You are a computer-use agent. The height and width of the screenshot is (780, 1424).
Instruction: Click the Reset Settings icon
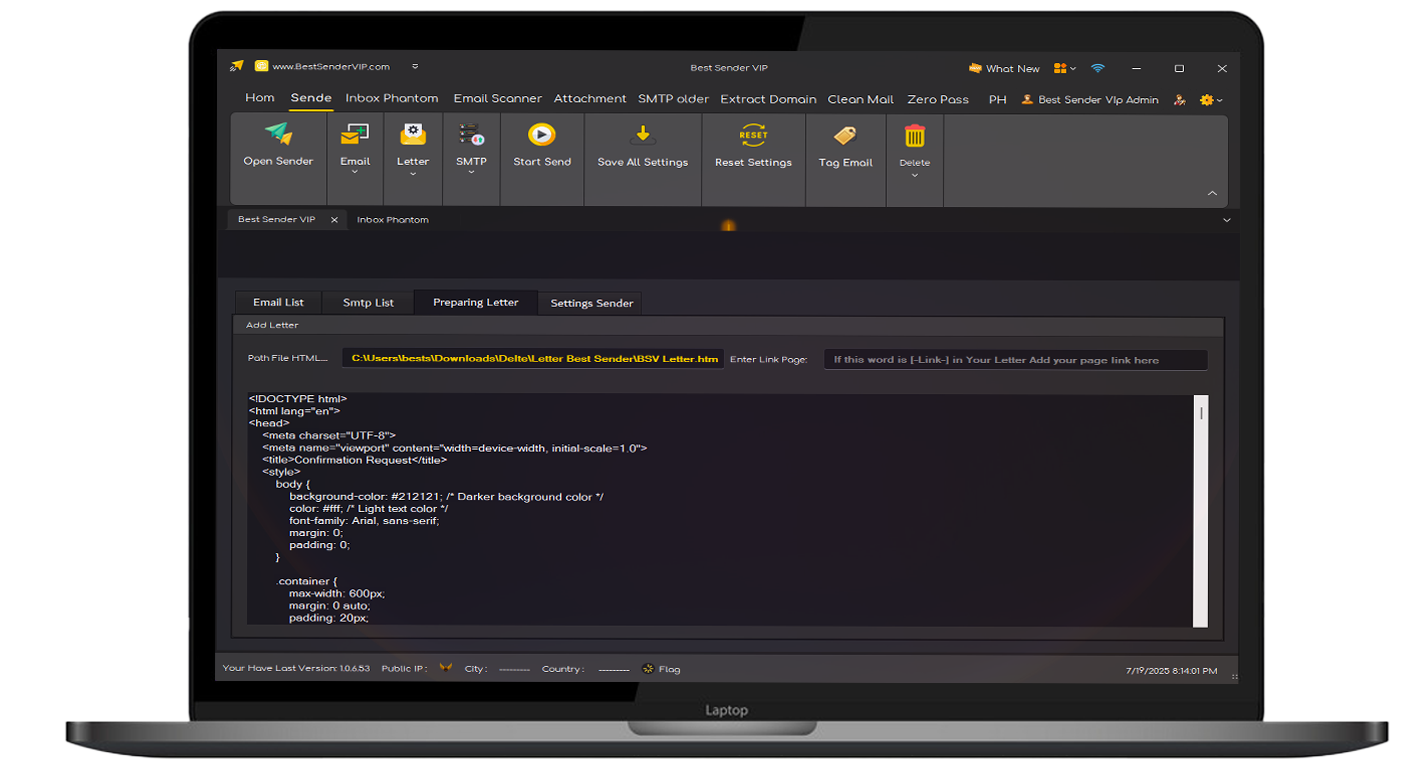click(753, 134)
